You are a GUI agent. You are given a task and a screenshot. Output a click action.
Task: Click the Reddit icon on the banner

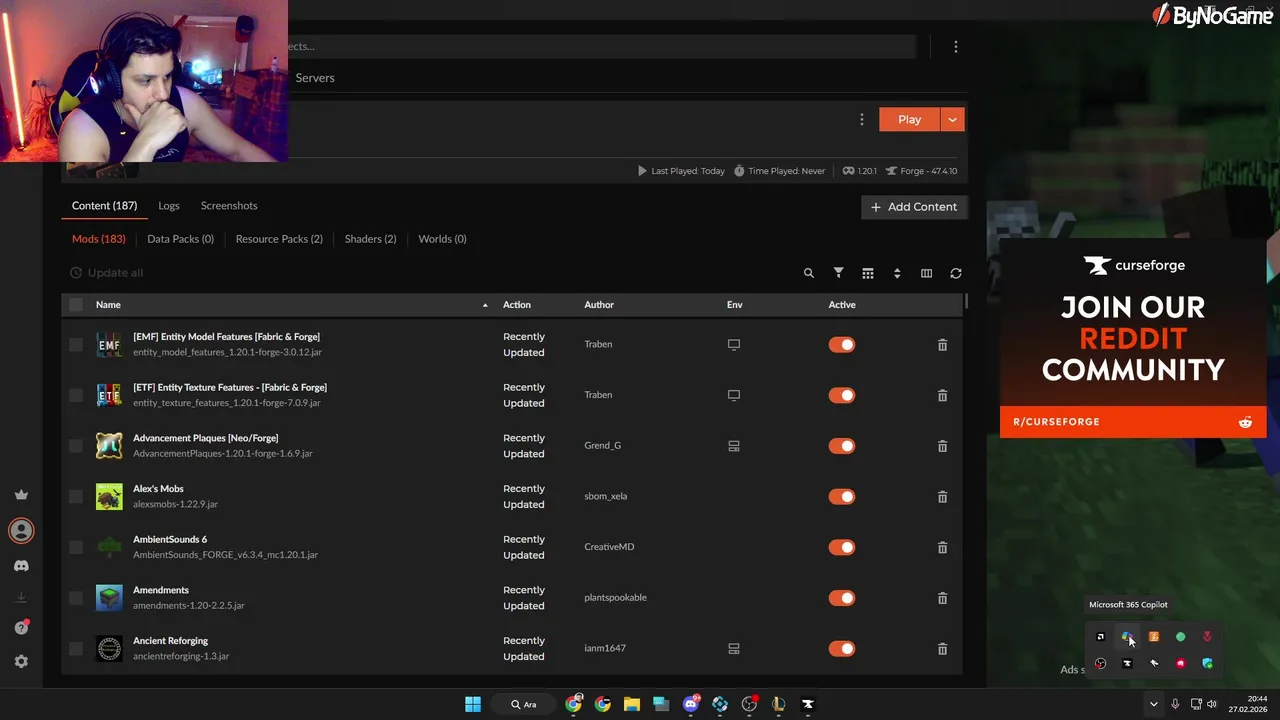pos(1245,422)
